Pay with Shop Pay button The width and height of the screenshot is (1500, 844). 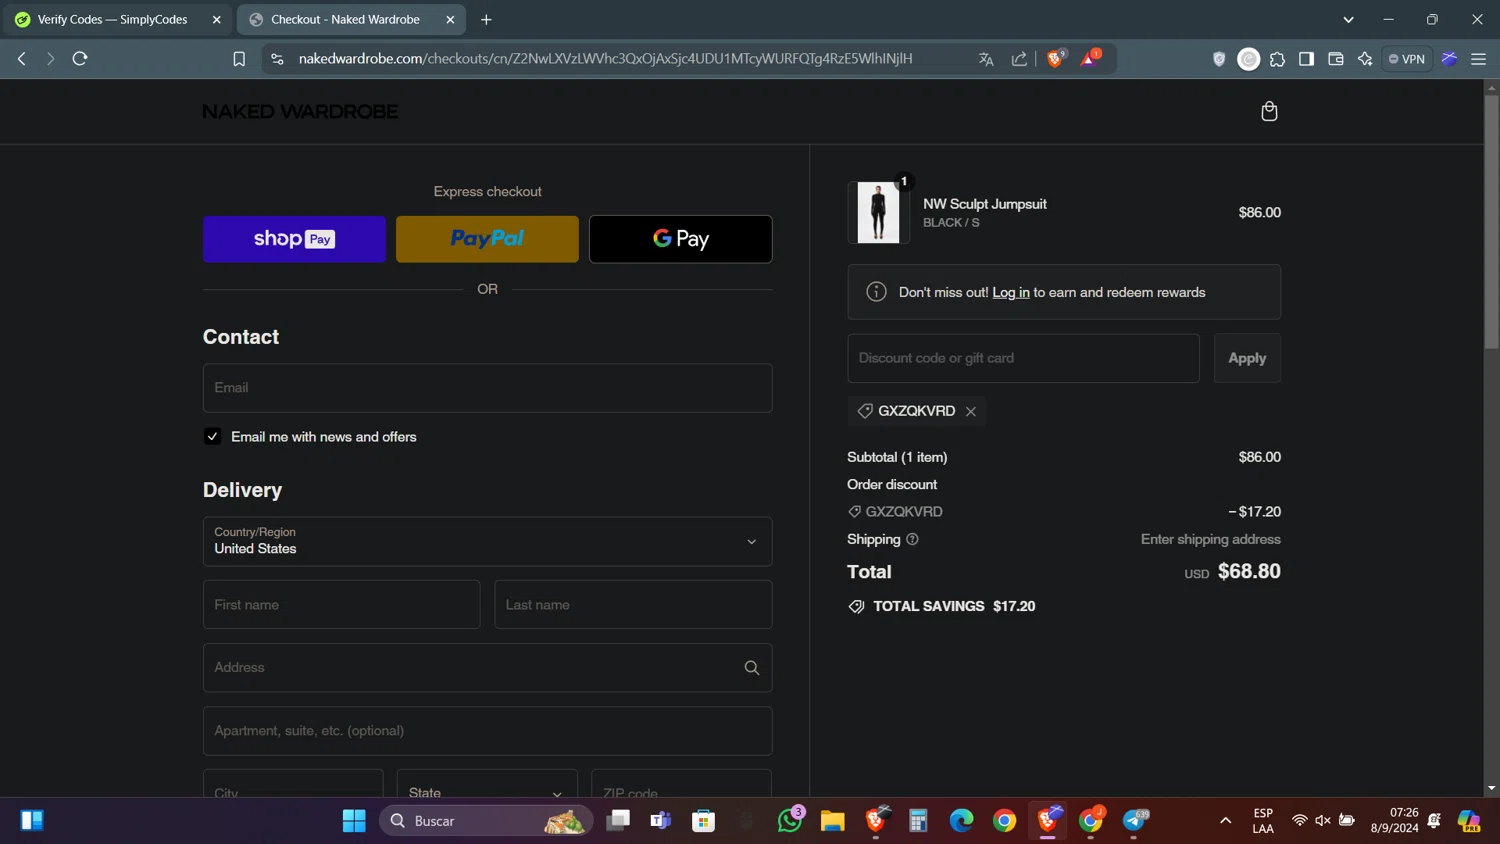[x=294, y=239]
